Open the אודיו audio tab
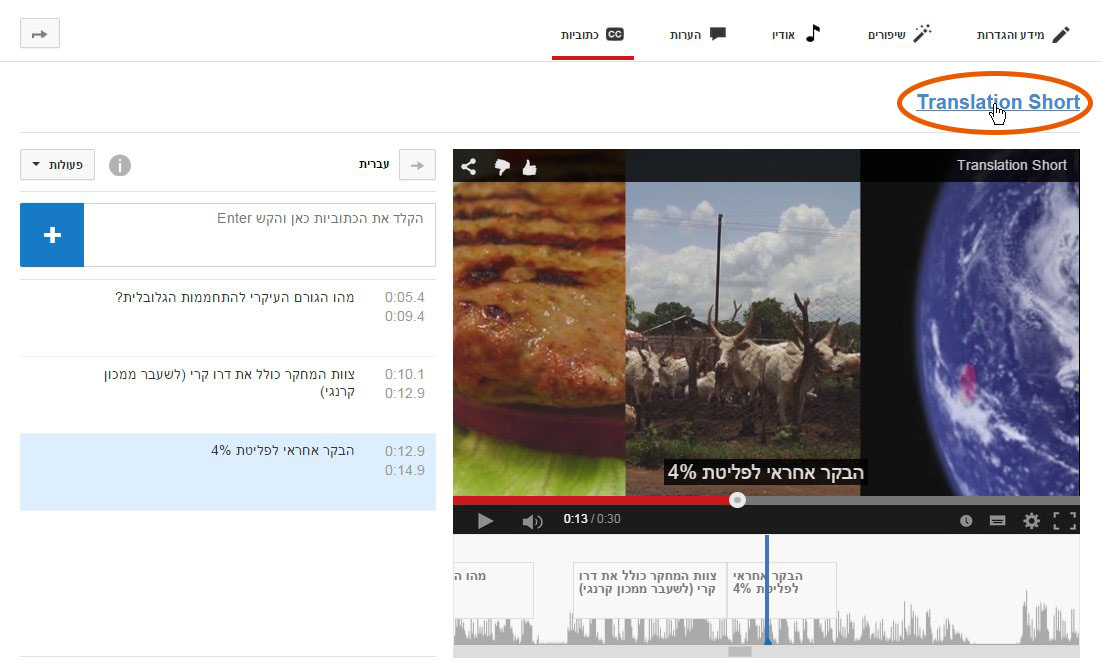This screenshot has height=663, width=1102. (796, 34)
